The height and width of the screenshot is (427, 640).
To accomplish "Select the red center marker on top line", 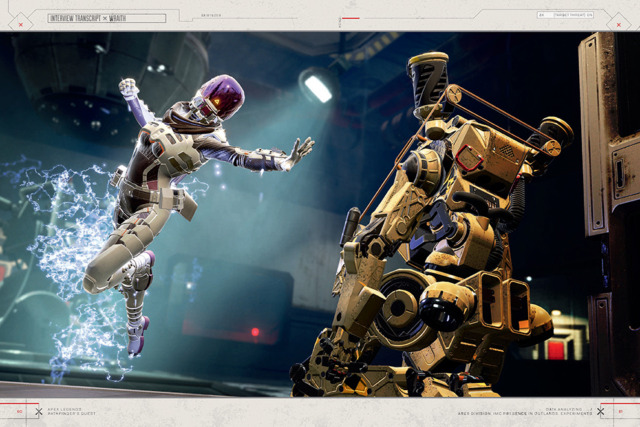I will tap(351, 18).
